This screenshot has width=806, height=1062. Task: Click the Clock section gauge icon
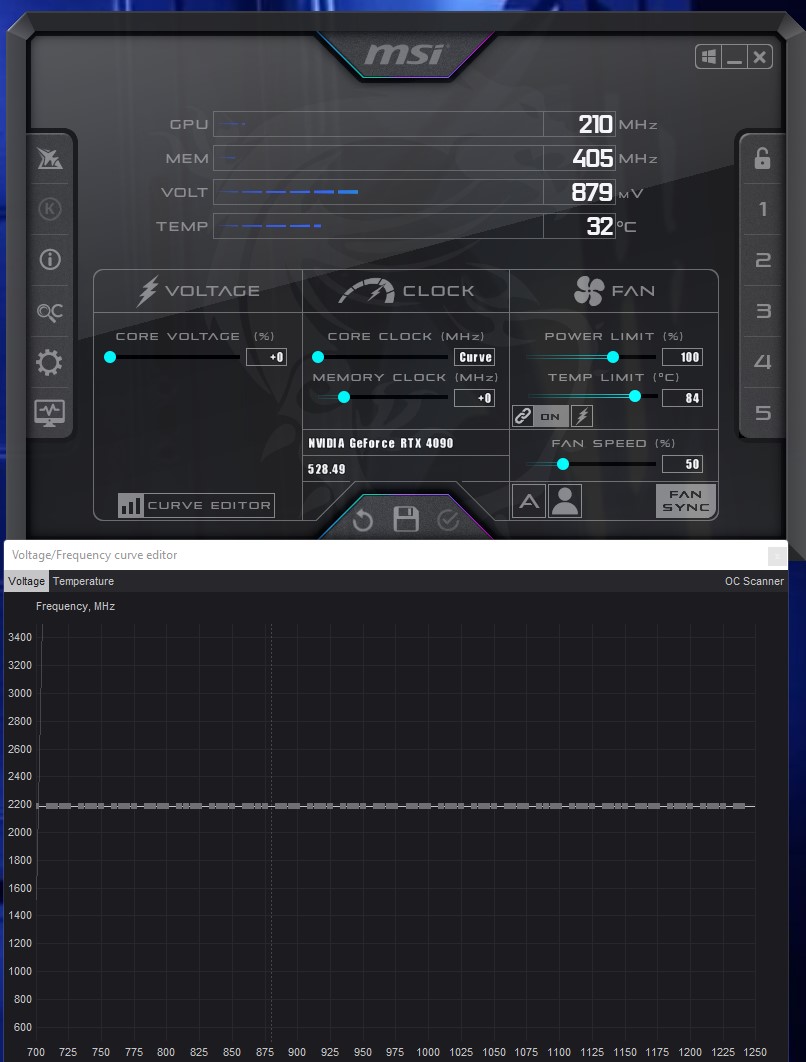click(x=366, y=291)
